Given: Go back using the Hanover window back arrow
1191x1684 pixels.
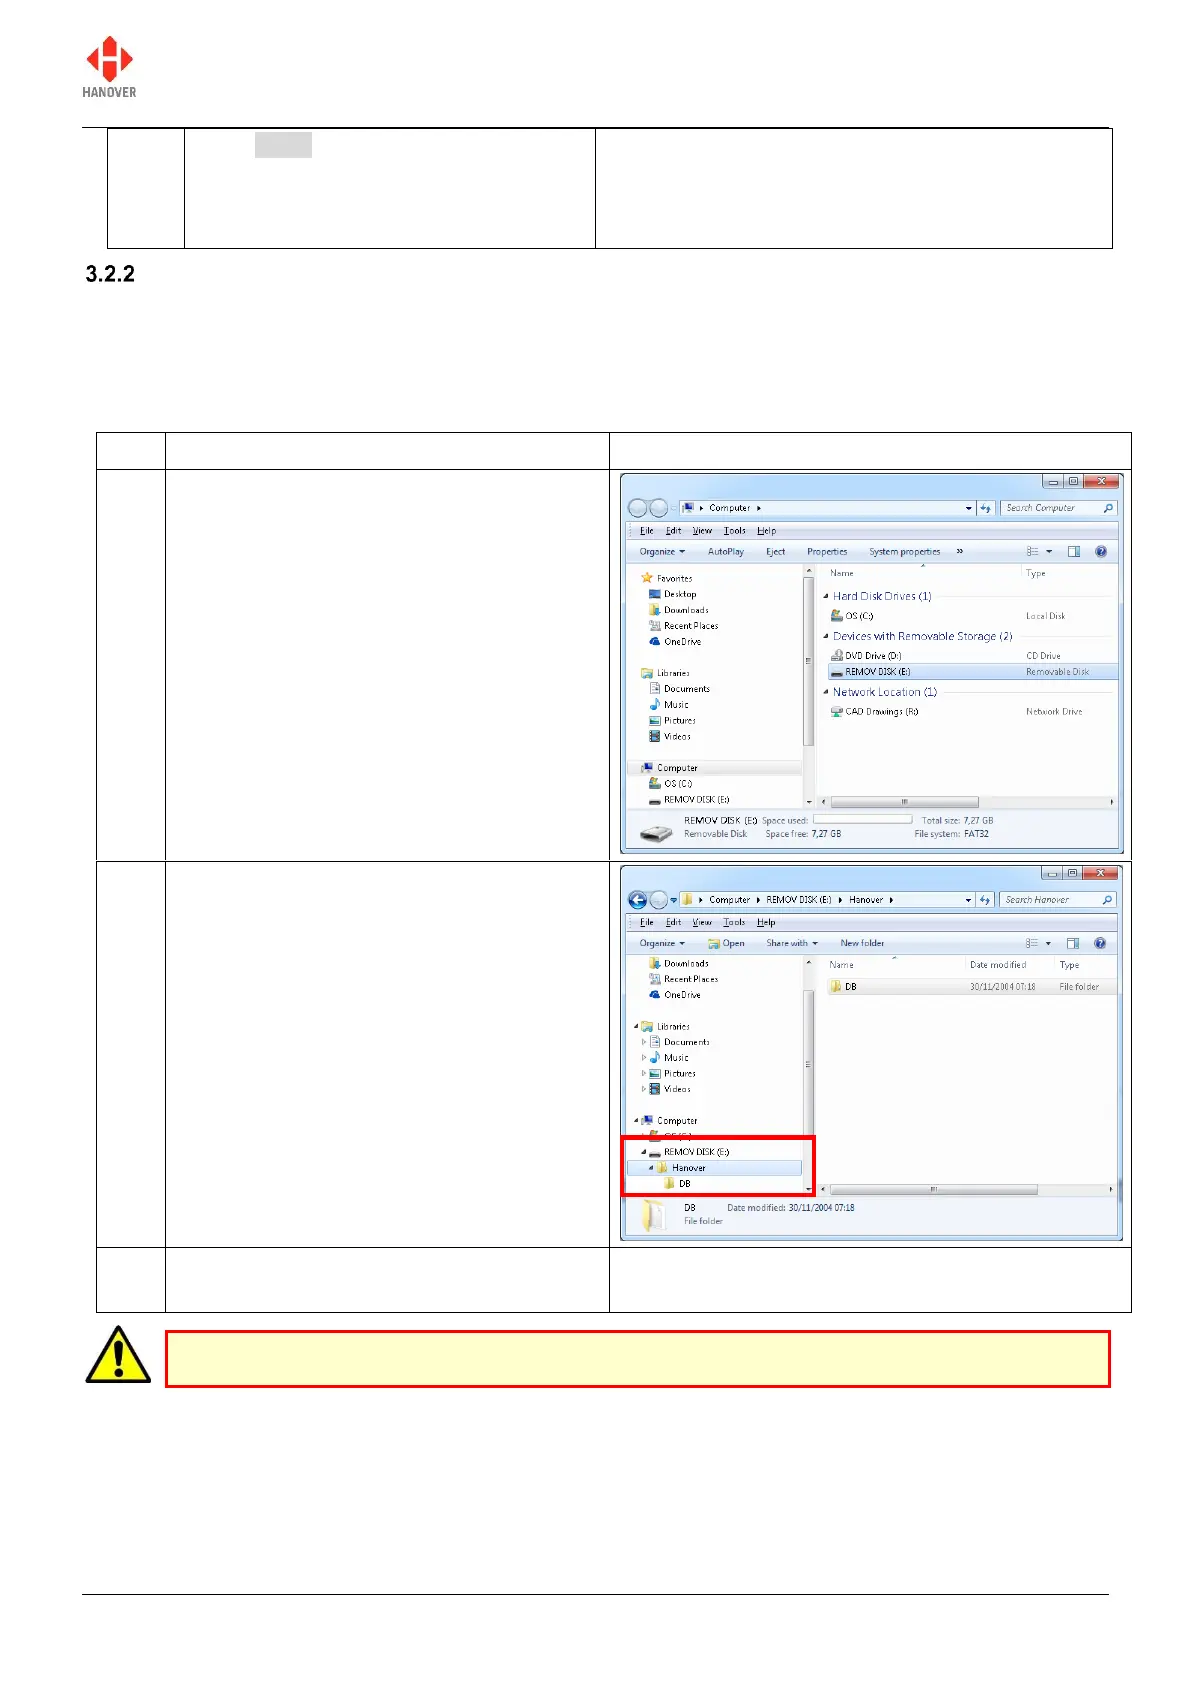Looking at the screenshot, I should (x=637, y=900).
